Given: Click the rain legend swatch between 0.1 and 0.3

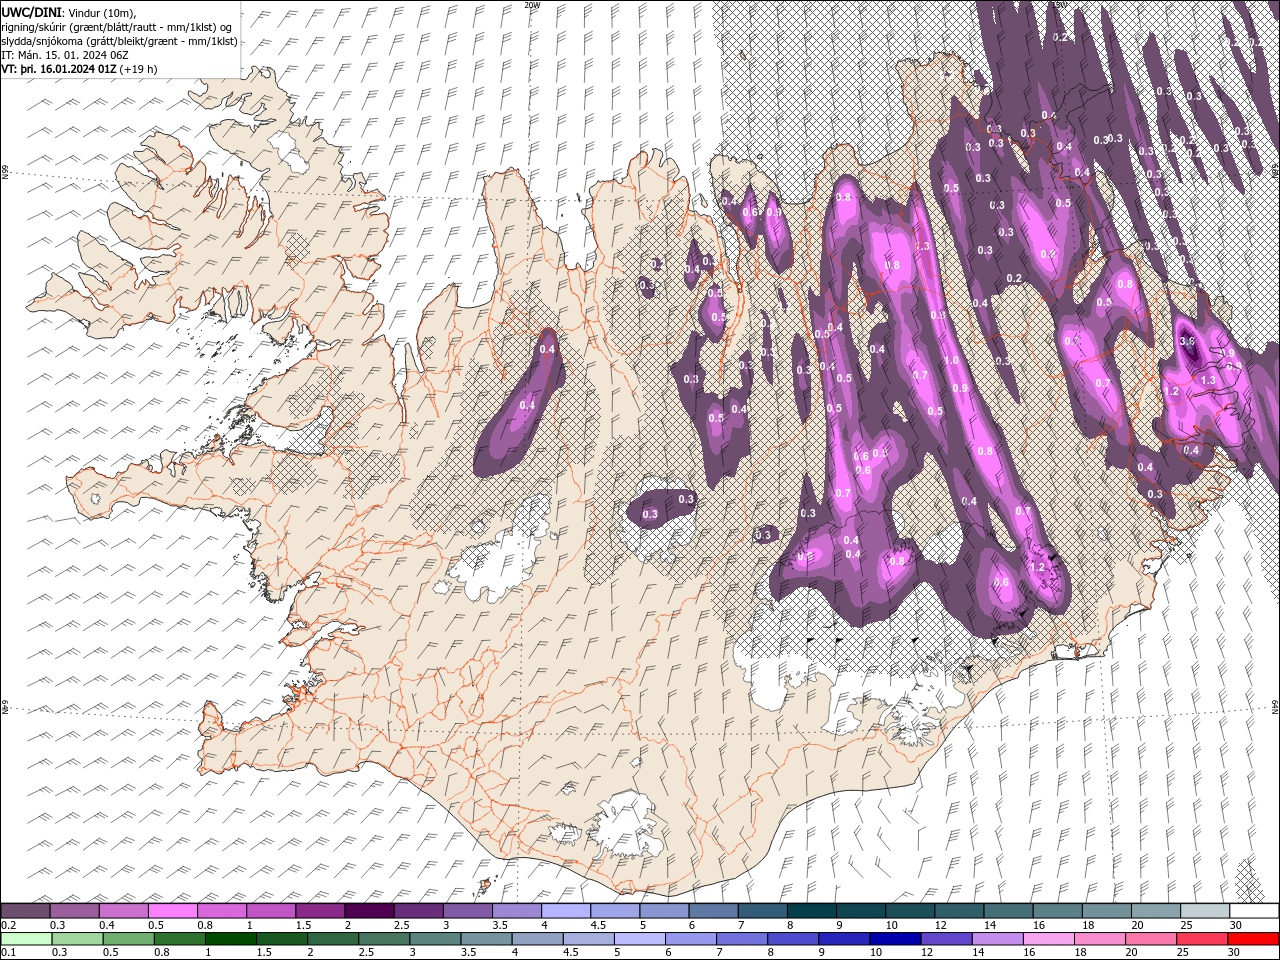Looking at the screenshot, I should point(26,938).
